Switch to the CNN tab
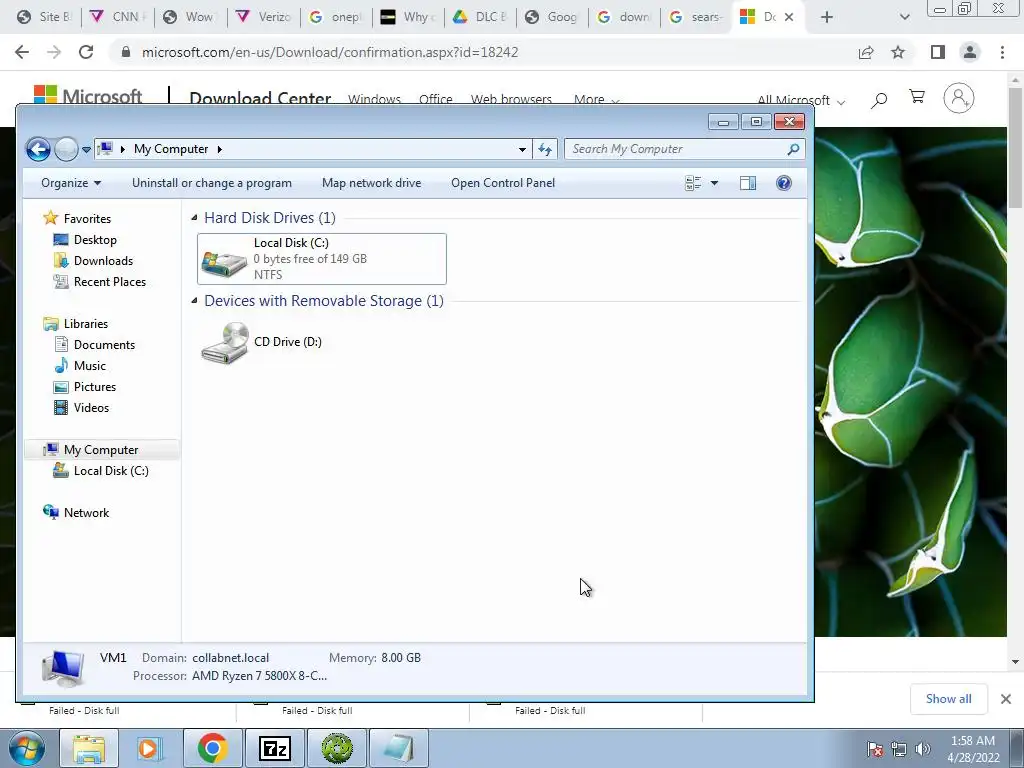This screenshot has height=768, width=1024. click(118, 17)
